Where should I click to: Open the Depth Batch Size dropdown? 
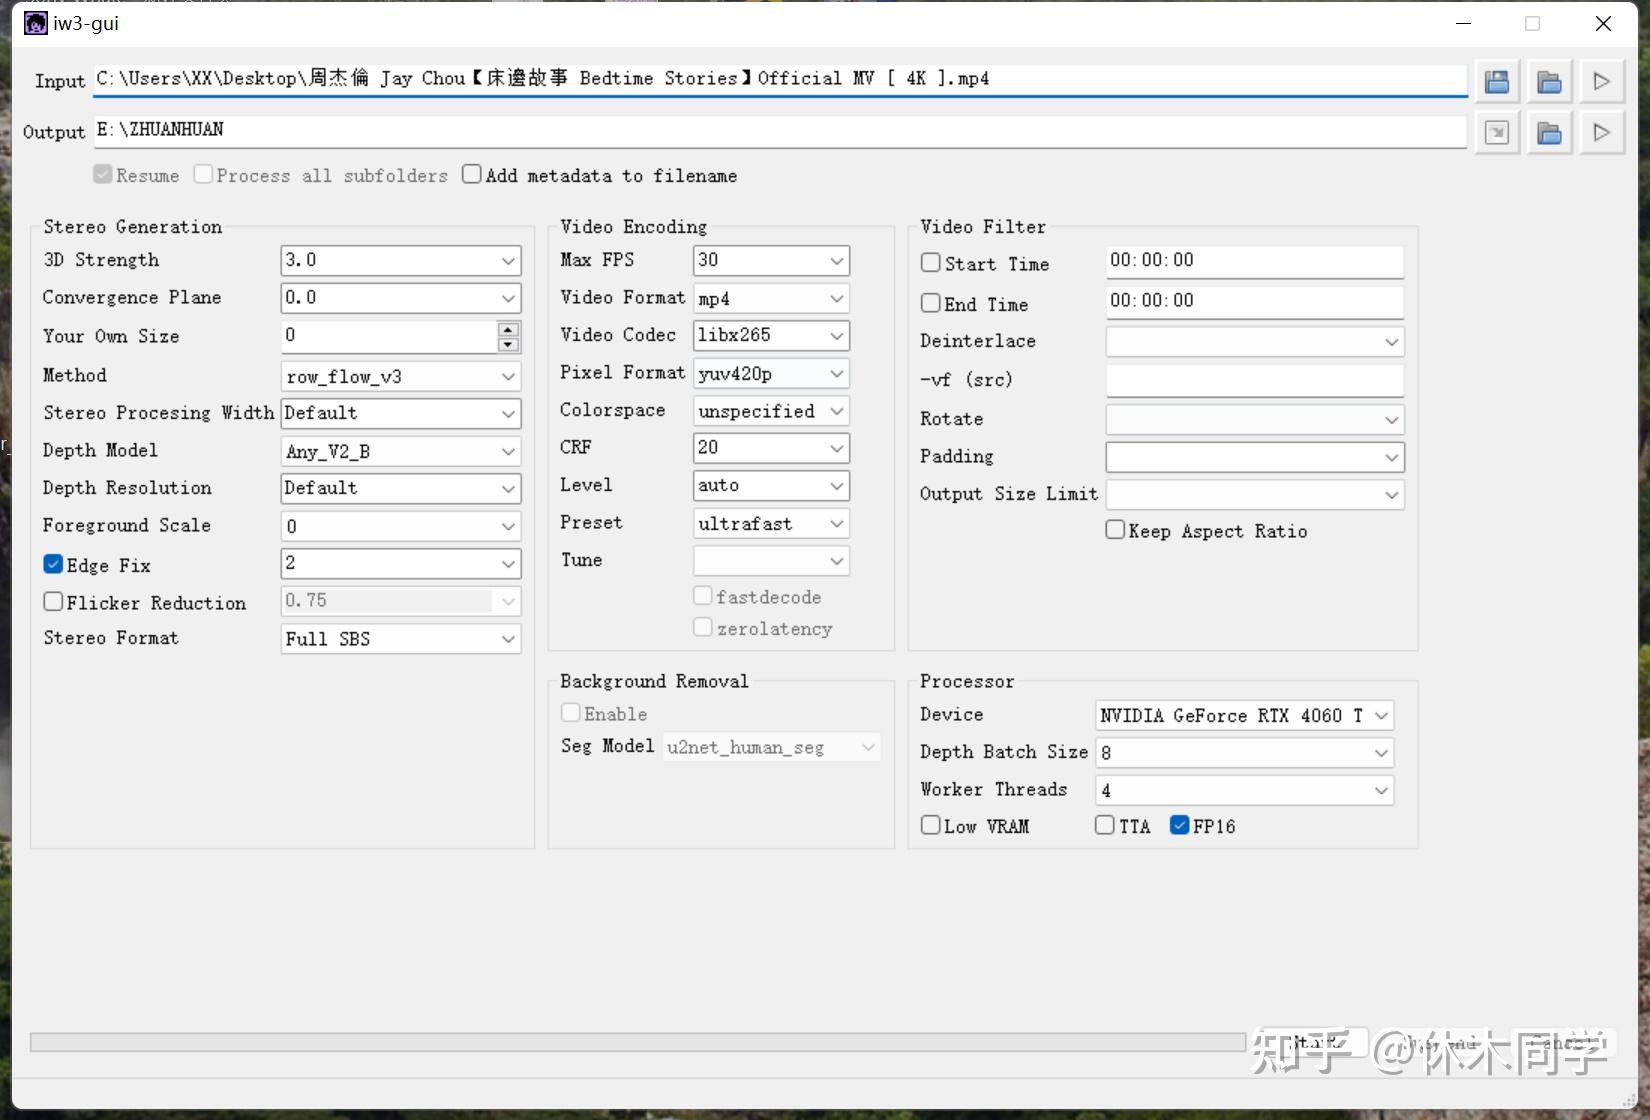pos(1245,753)
